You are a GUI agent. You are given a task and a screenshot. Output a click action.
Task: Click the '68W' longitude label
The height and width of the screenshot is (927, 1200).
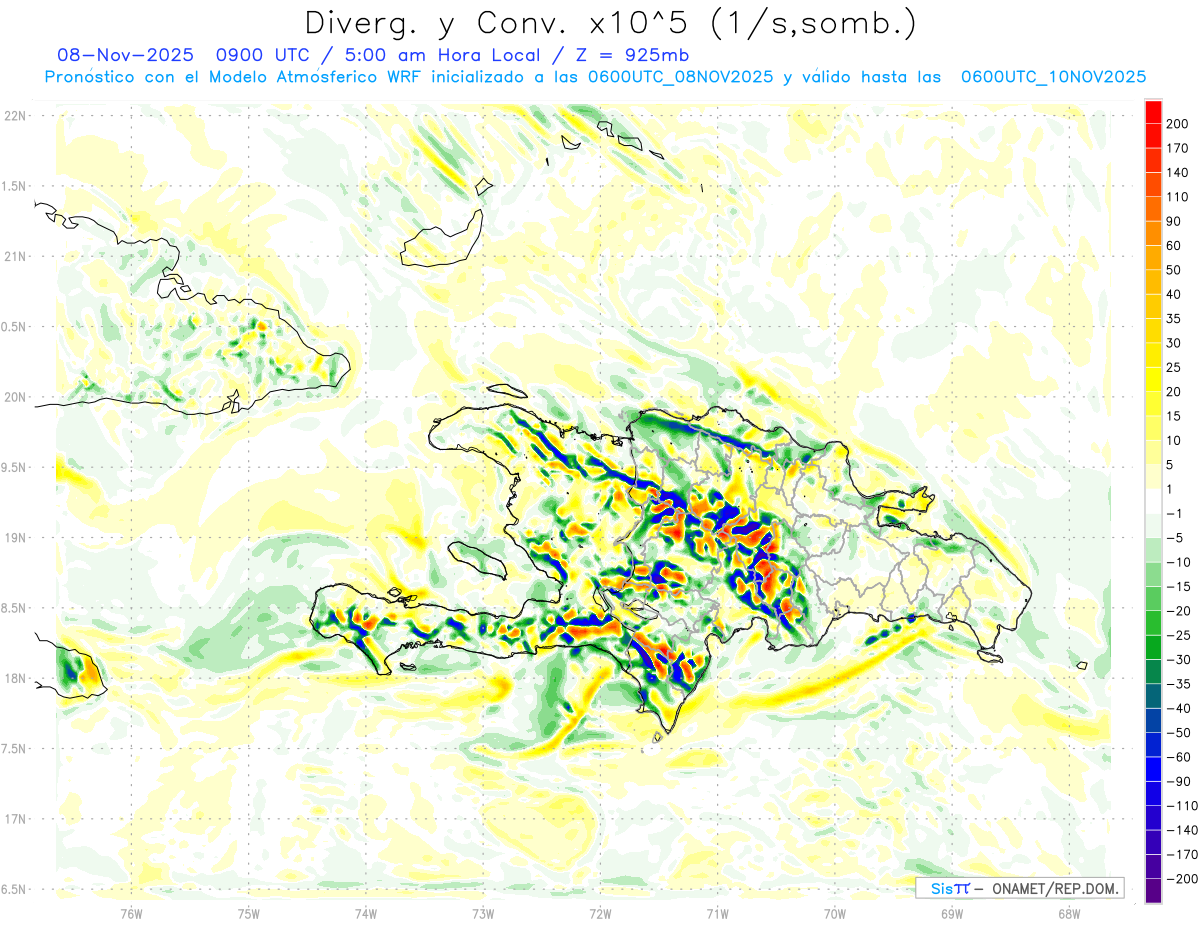coord(1068,914)
